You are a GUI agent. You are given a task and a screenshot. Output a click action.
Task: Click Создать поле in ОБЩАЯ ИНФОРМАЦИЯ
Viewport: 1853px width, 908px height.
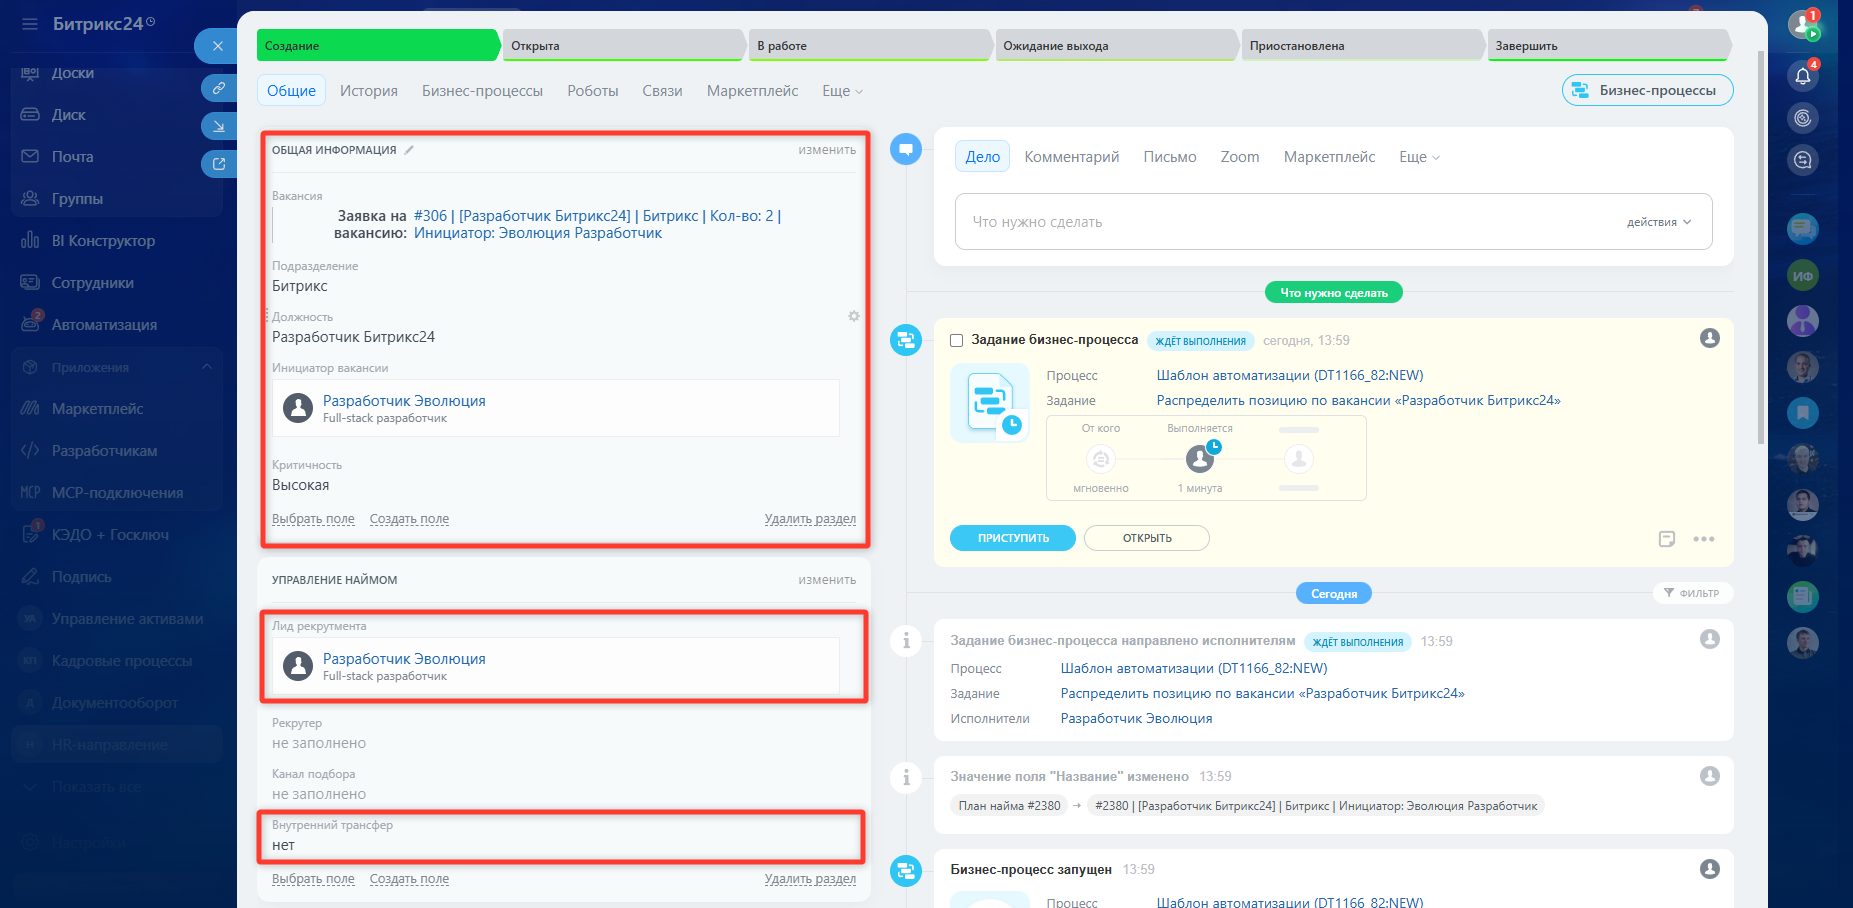coord(409,519)
